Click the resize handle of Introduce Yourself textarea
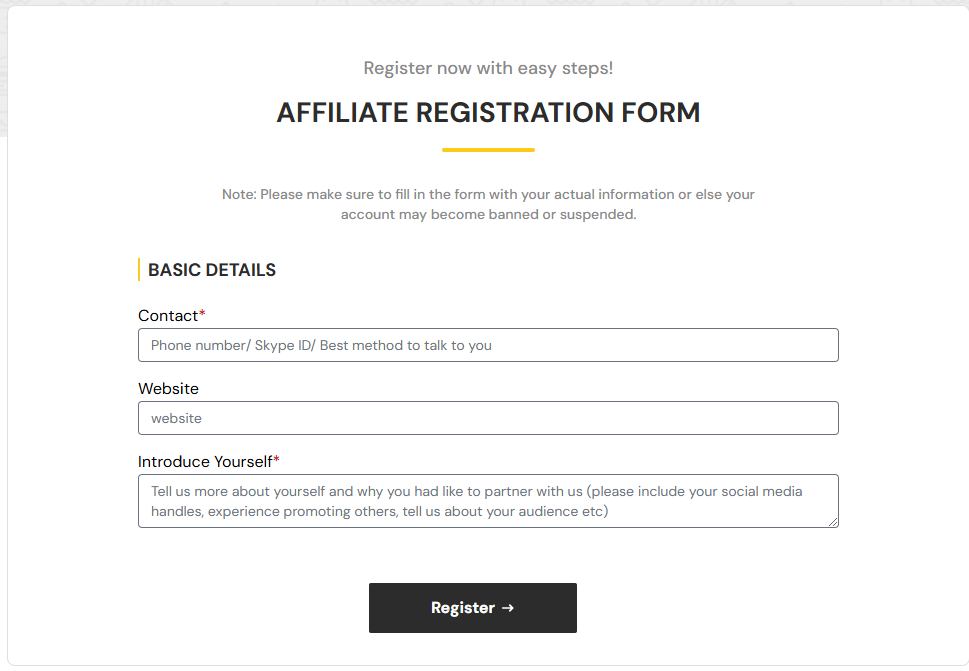 tap(833, 522)
